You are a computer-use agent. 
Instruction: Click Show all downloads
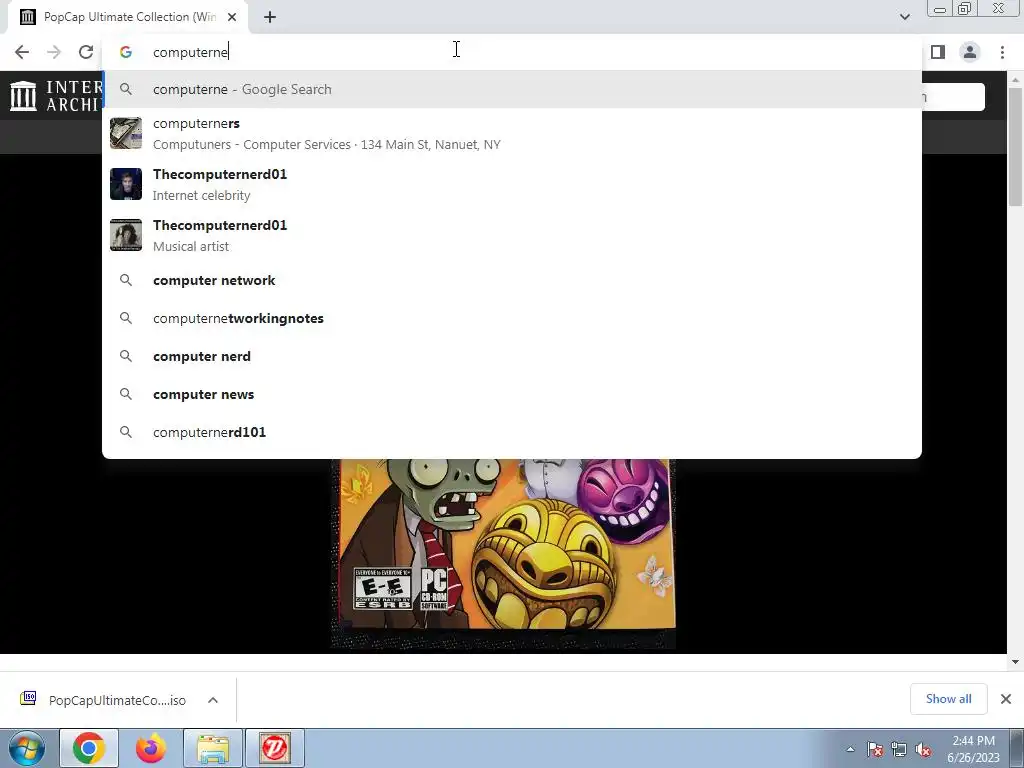point(948,699)
